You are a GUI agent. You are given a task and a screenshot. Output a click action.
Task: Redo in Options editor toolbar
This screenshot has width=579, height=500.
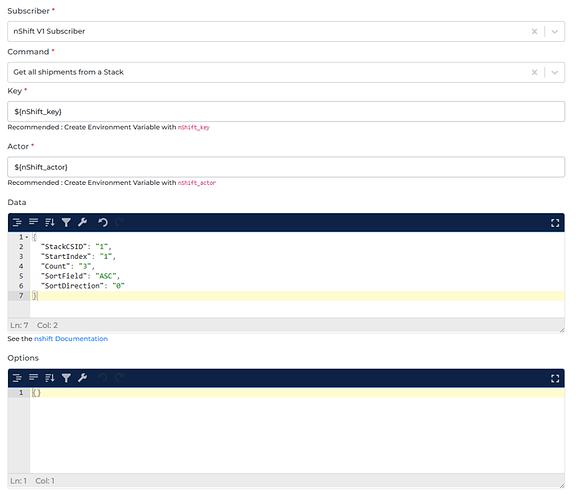(119, 378)
